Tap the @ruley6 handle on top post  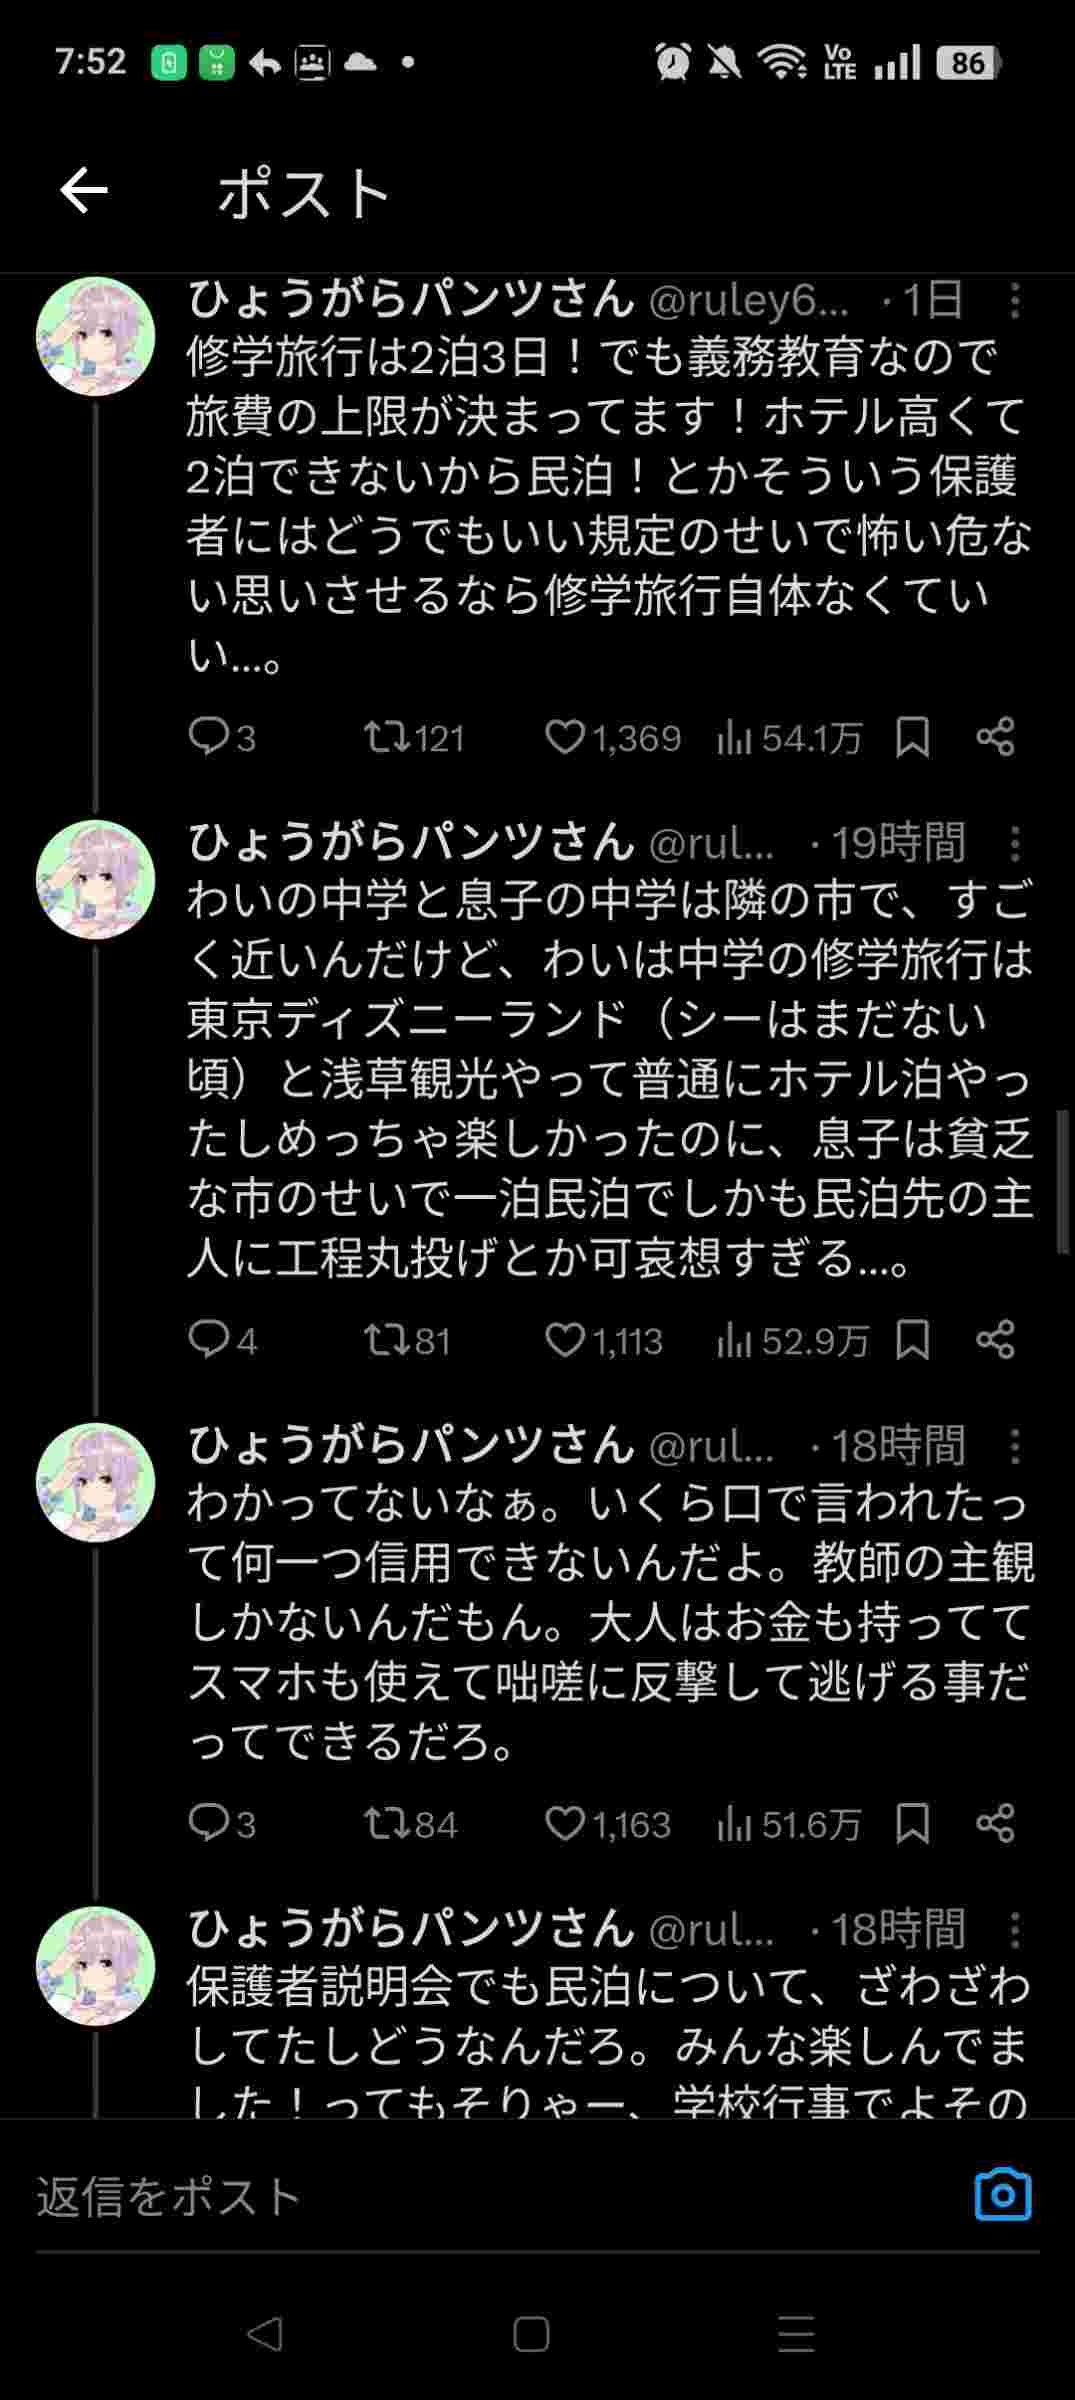point(749,300)
